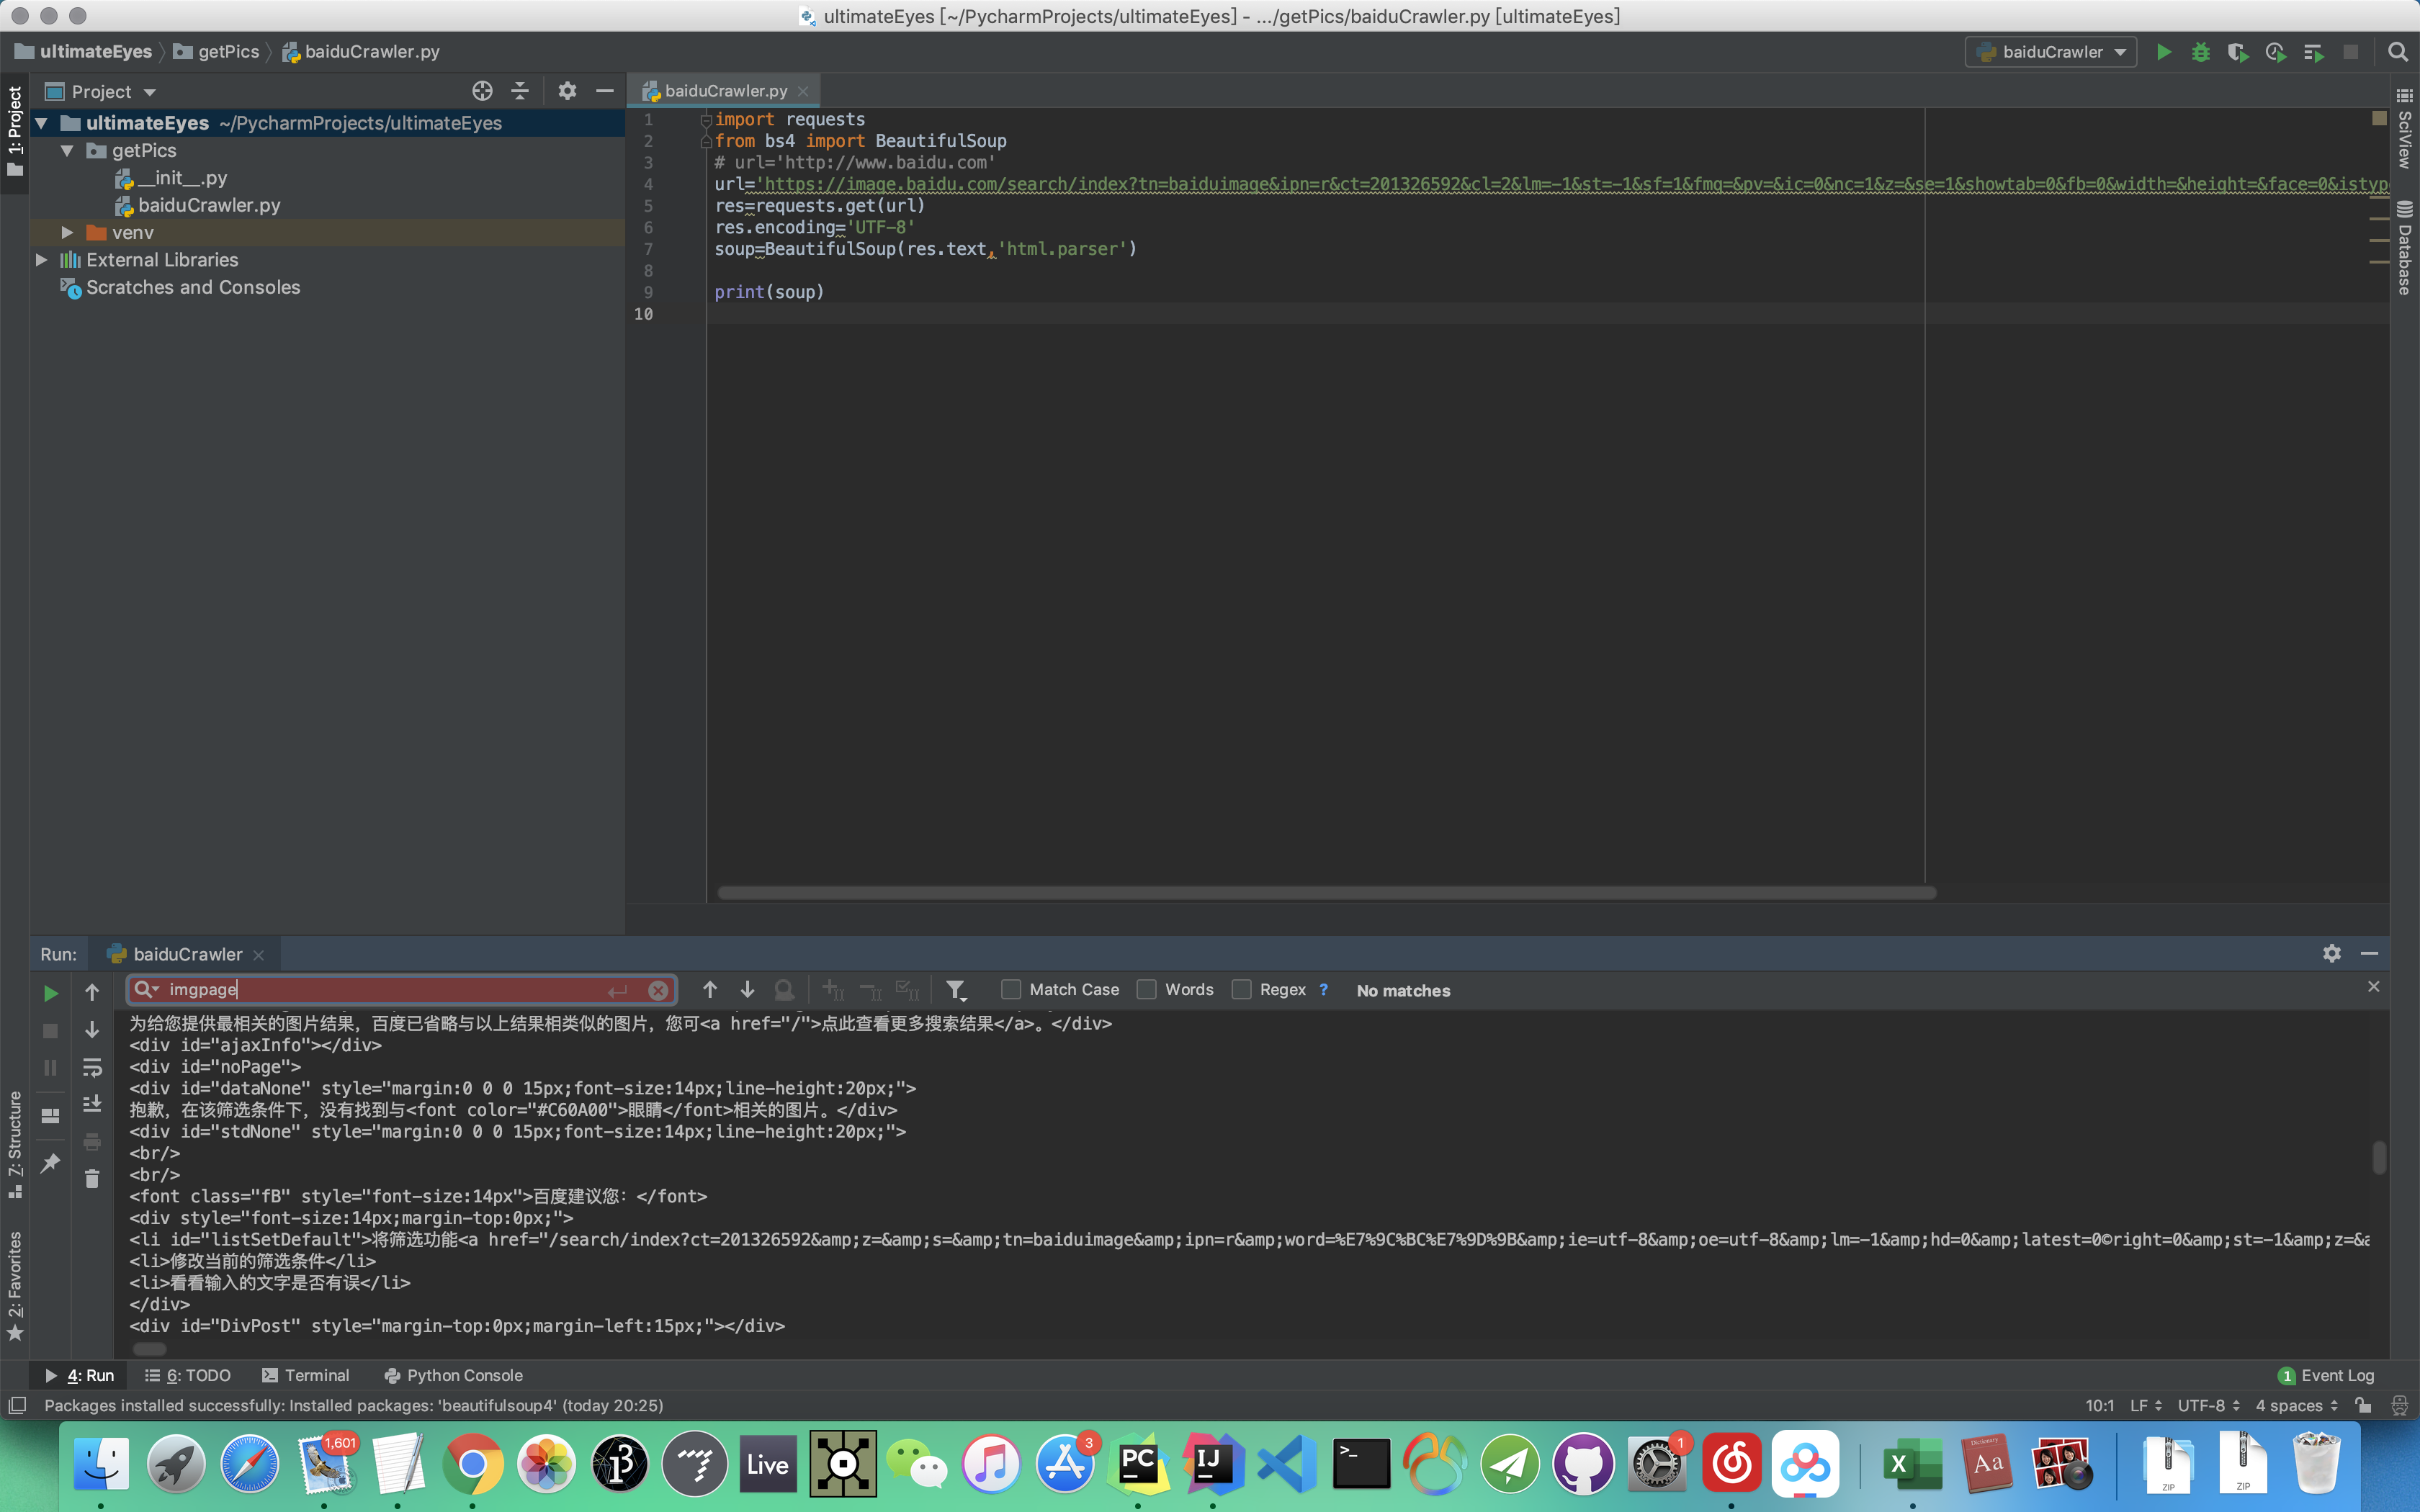Rerun baiduCrawler in Run panel
Image resolution: width=2420 pixels, height=1512 pixels.
50,993
